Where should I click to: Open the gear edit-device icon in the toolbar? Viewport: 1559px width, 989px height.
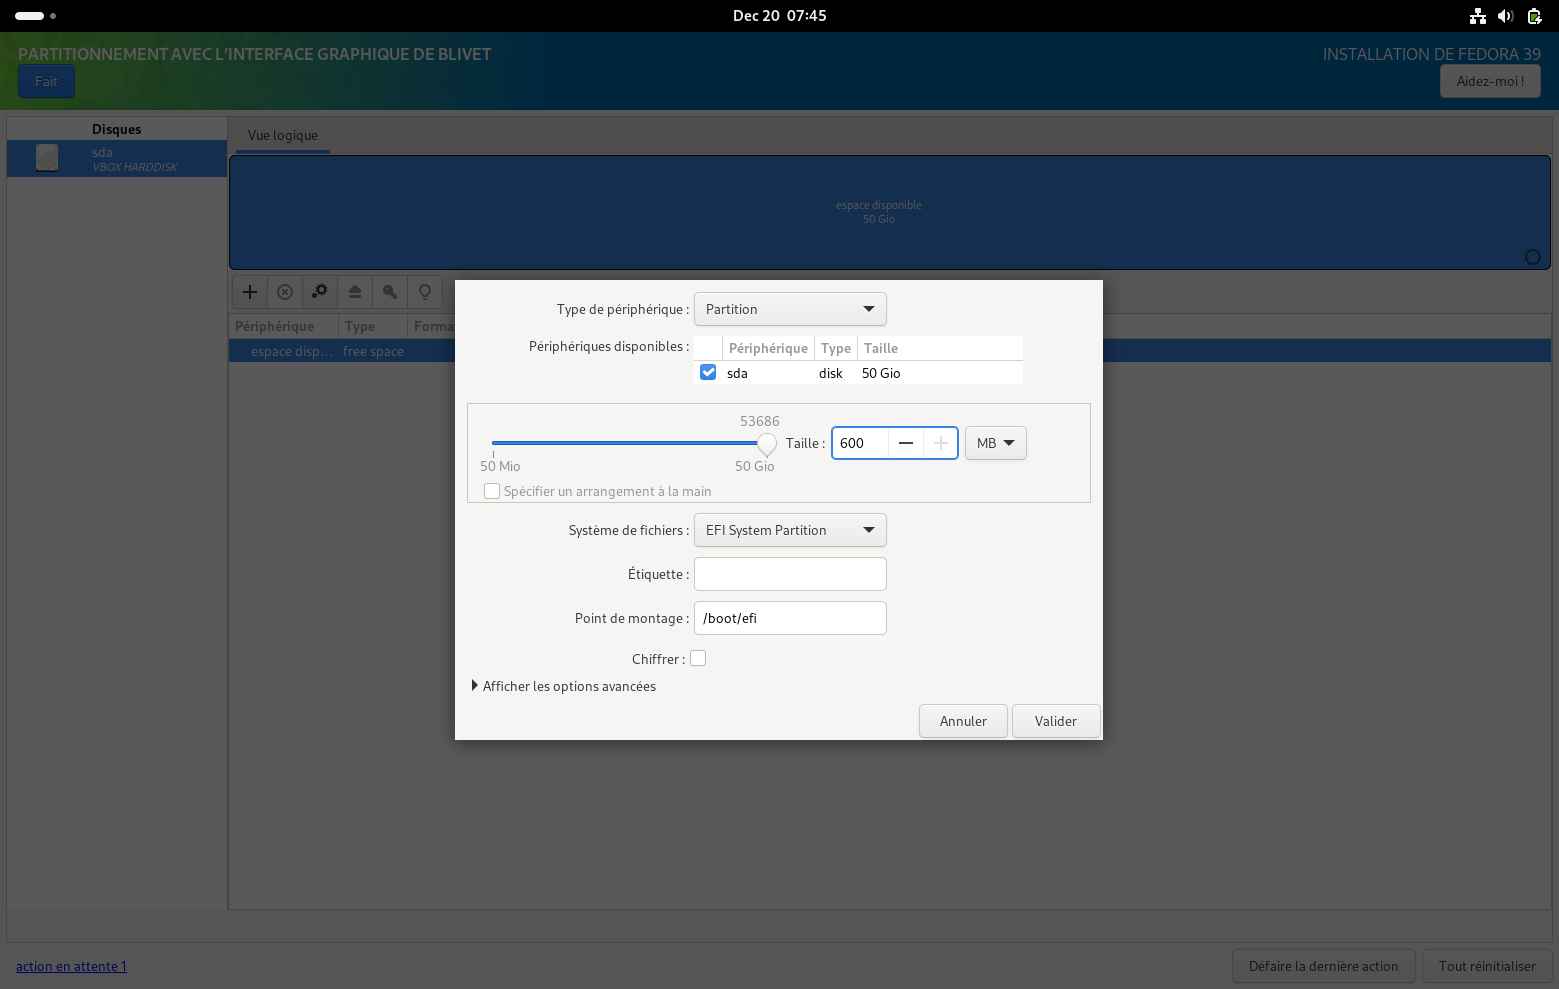(320, 292)
